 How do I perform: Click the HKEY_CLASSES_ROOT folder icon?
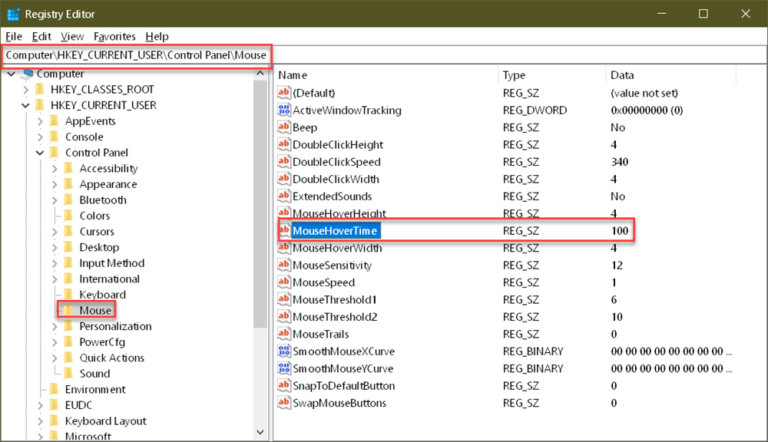[x=40, y=89]
